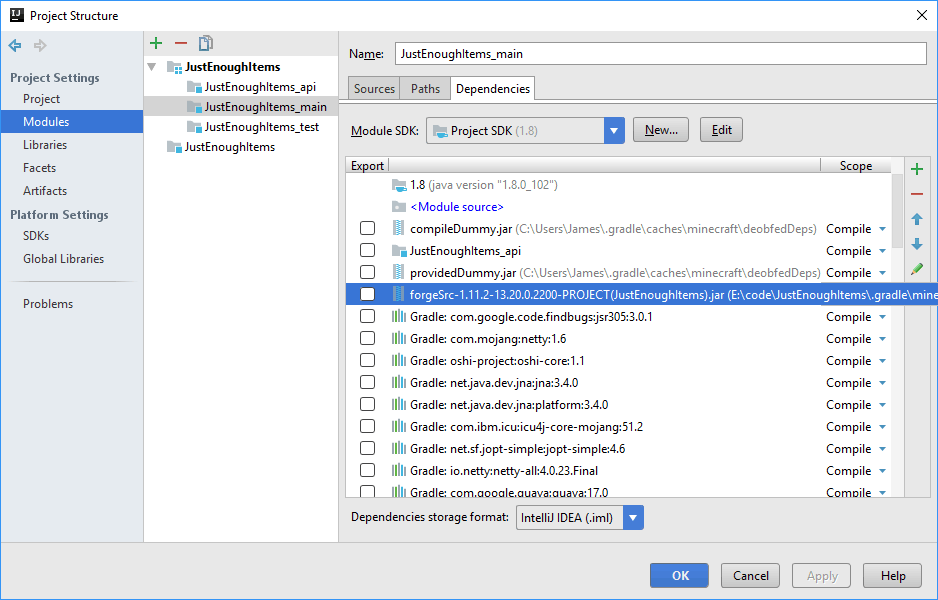Toggle export checkbox for providedDummy.jar
This screenshot has width=938, height=600.
(367, 272)
